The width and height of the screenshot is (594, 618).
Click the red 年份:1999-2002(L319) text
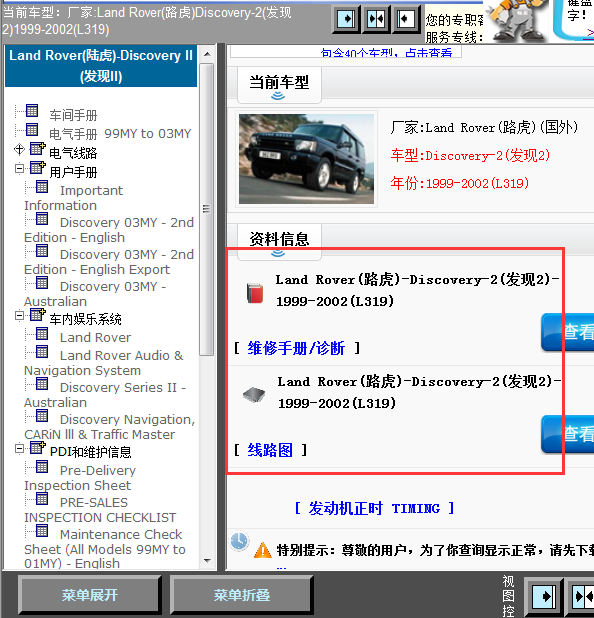(x=460, y=183)
